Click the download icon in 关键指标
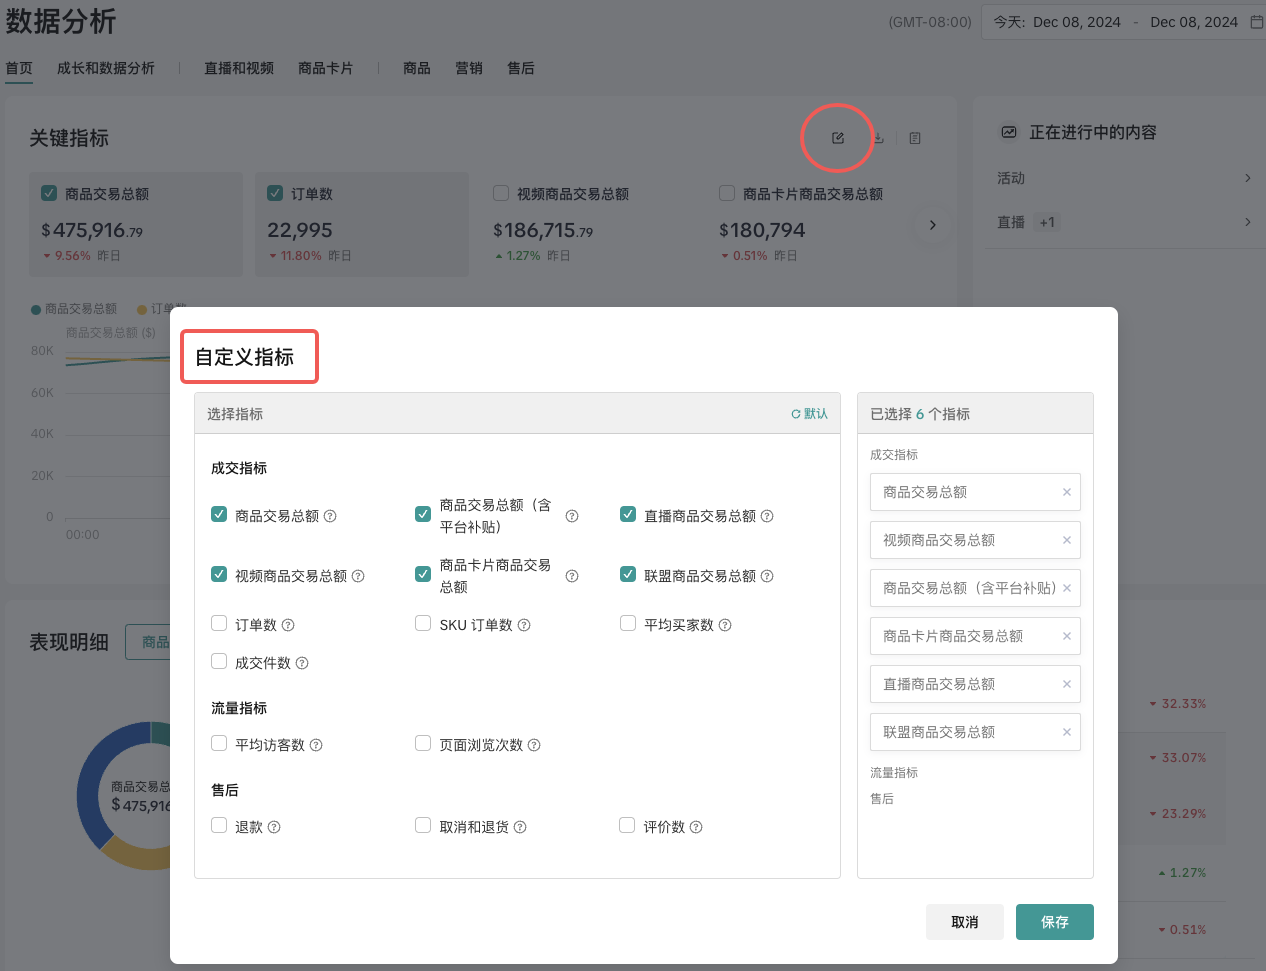This screenshot has width=1266, height=971. (878, 138)
